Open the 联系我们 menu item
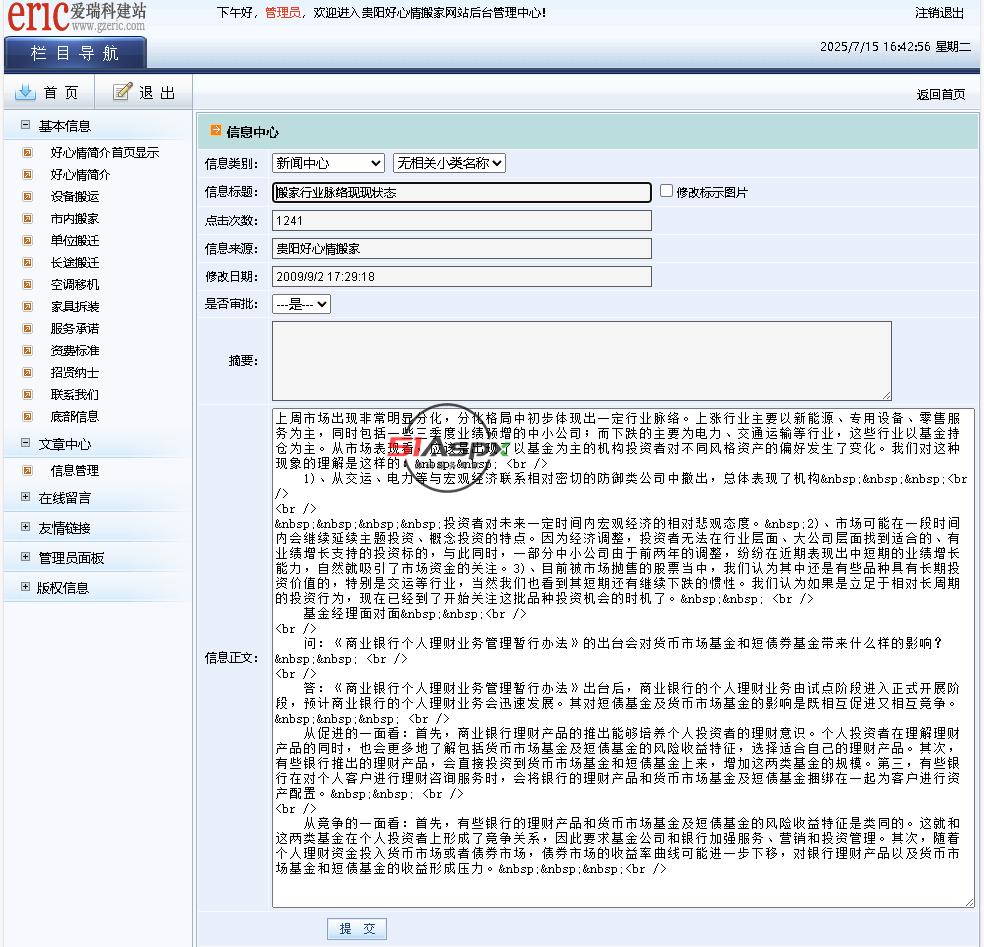The height and width of the screenshot is (947, 984). 75,394
